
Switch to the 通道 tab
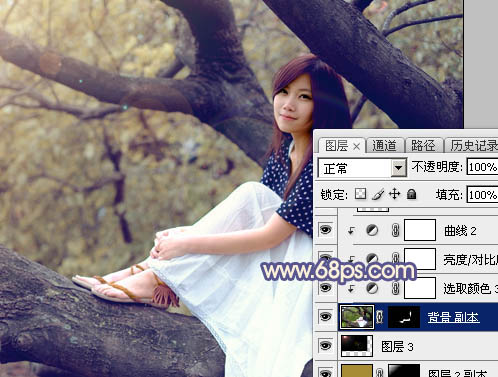[x=384, y=146]
